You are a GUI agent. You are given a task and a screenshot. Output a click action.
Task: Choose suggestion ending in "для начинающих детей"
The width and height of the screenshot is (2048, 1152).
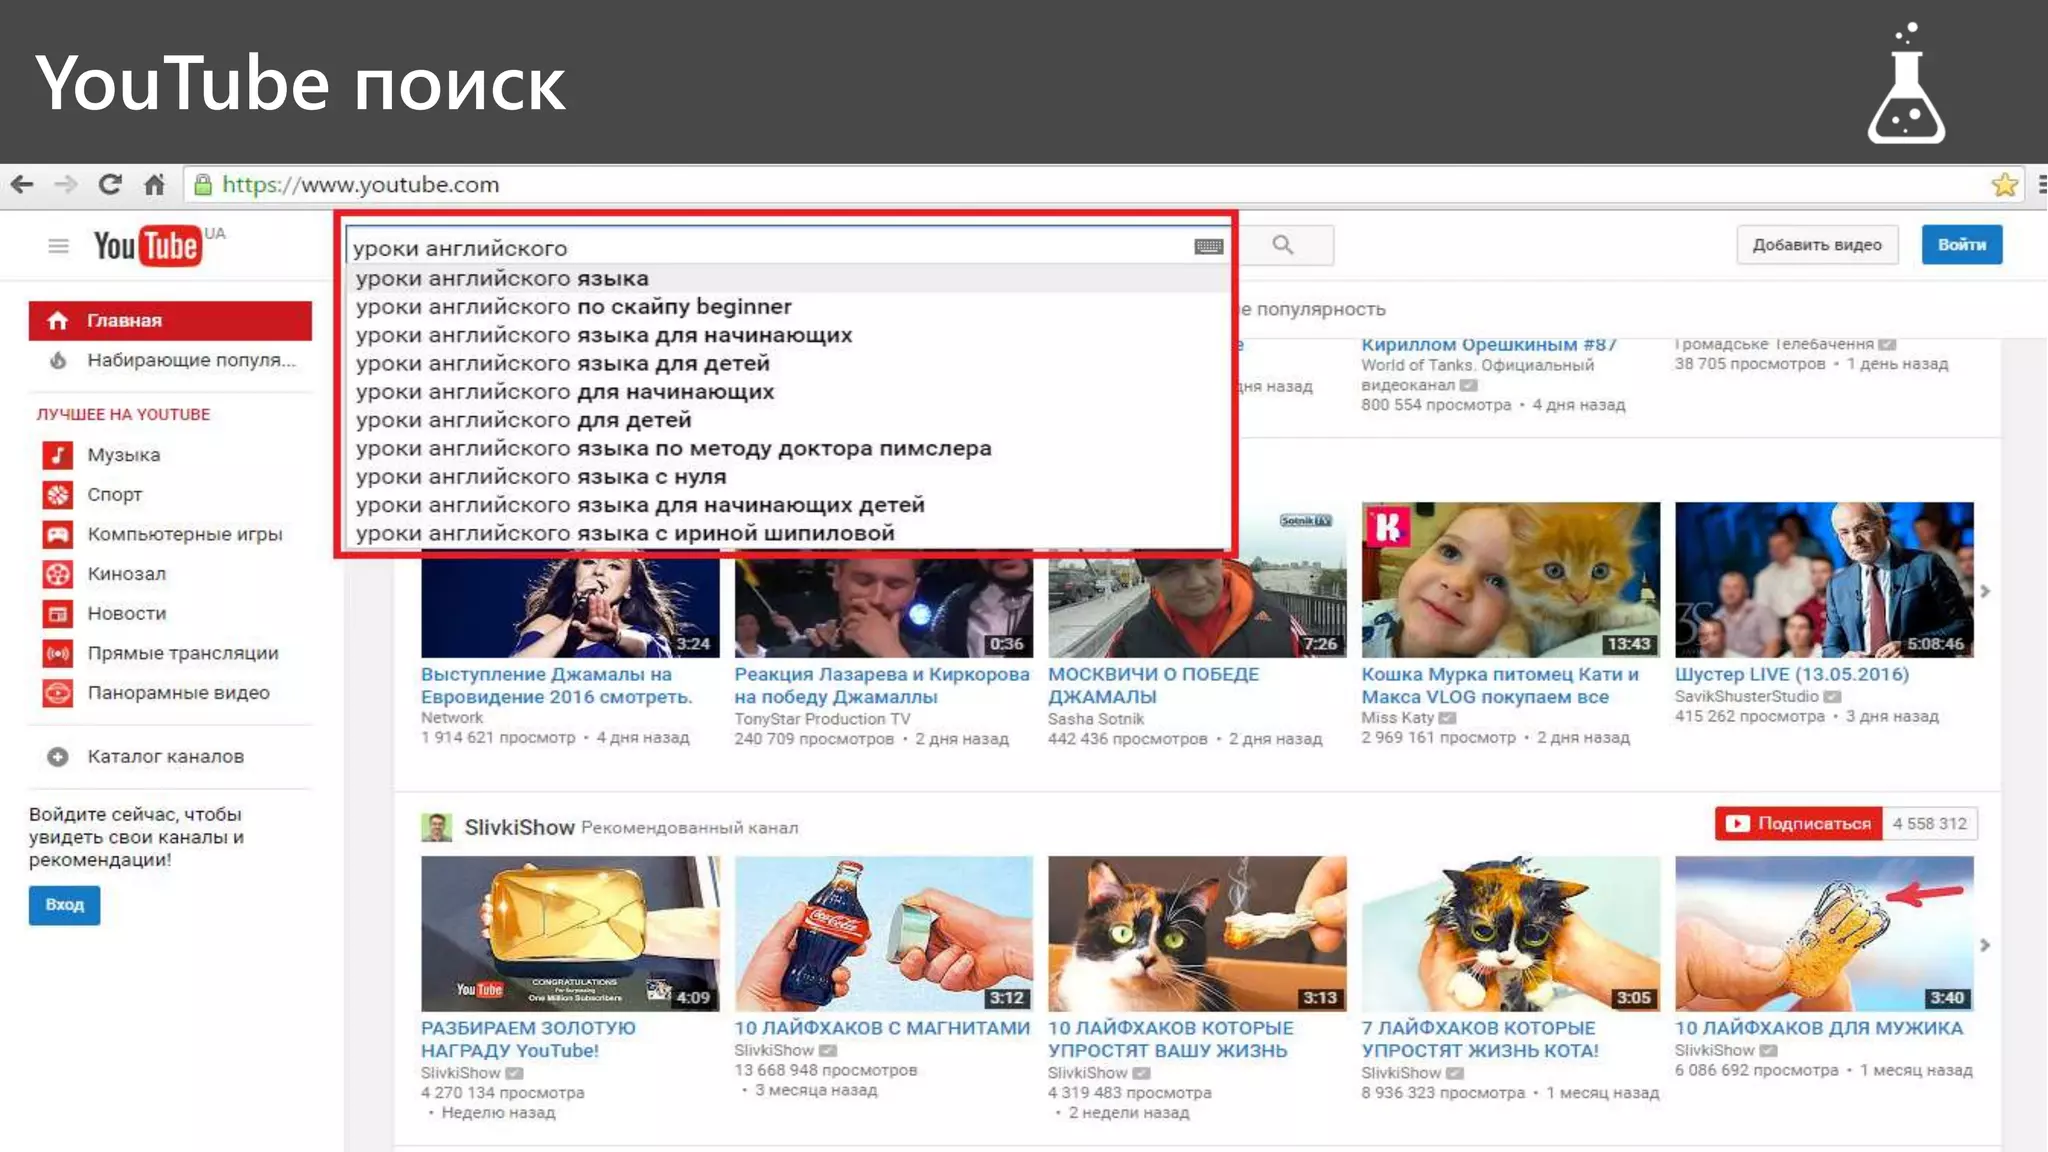[x=789, y=505]
